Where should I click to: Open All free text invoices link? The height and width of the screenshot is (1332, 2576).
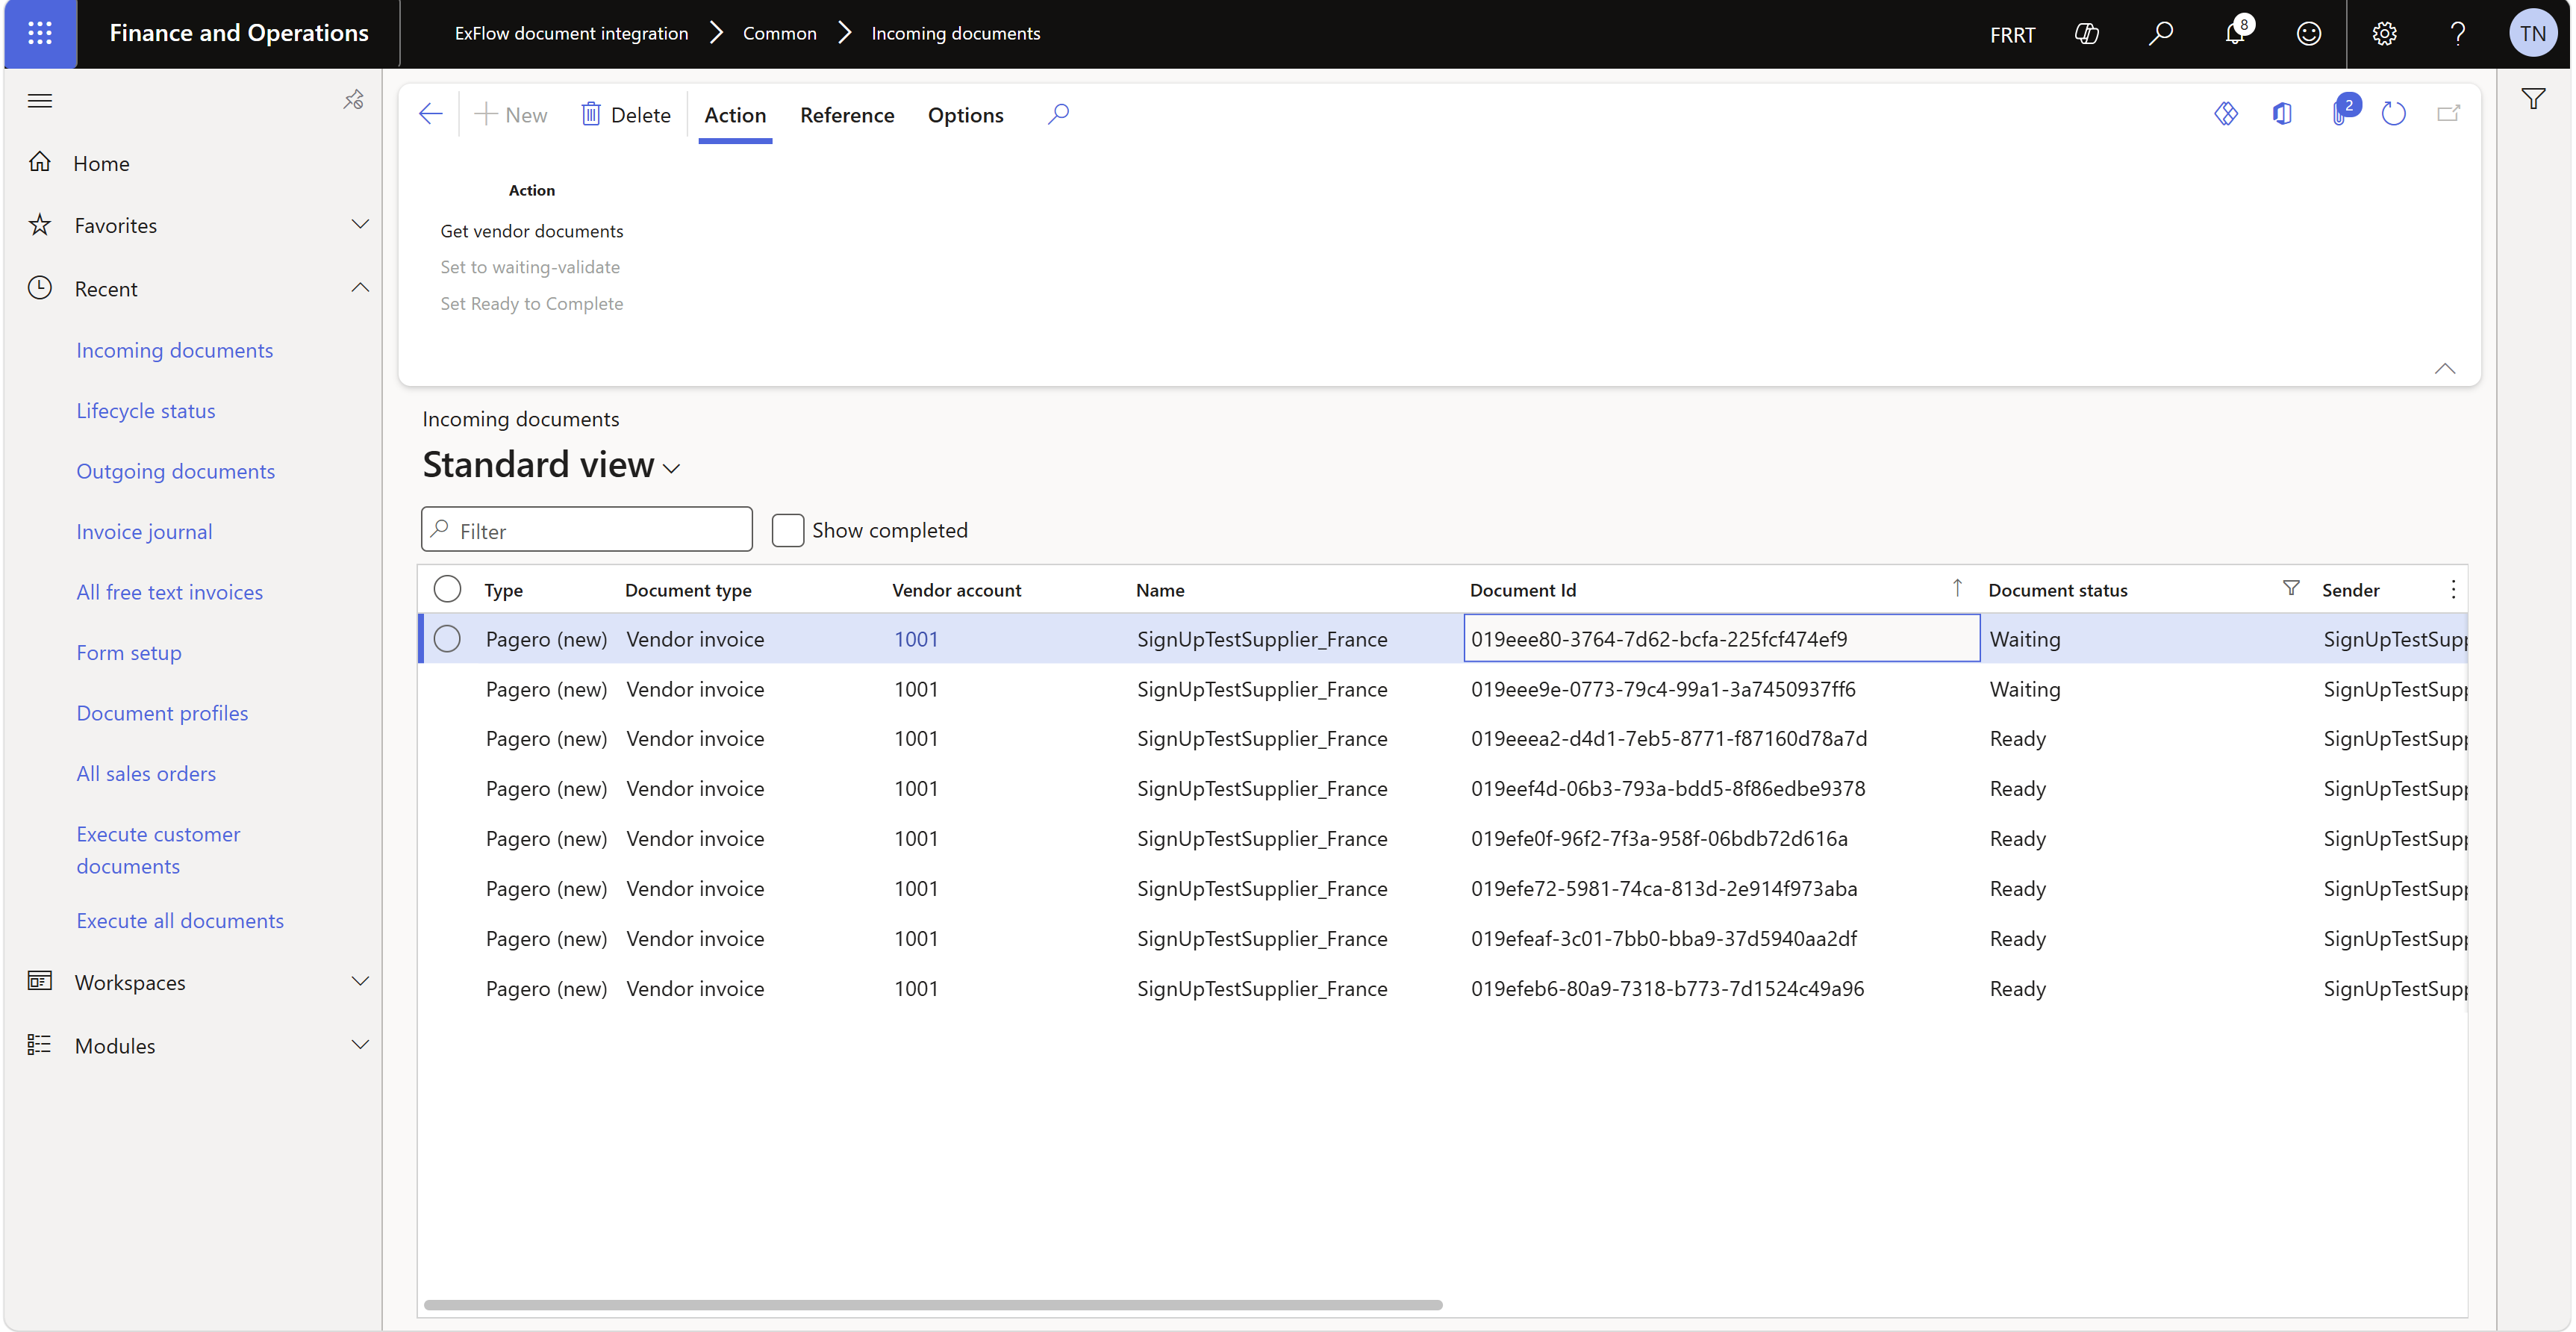pyautogui.click(x=170, y=591)
